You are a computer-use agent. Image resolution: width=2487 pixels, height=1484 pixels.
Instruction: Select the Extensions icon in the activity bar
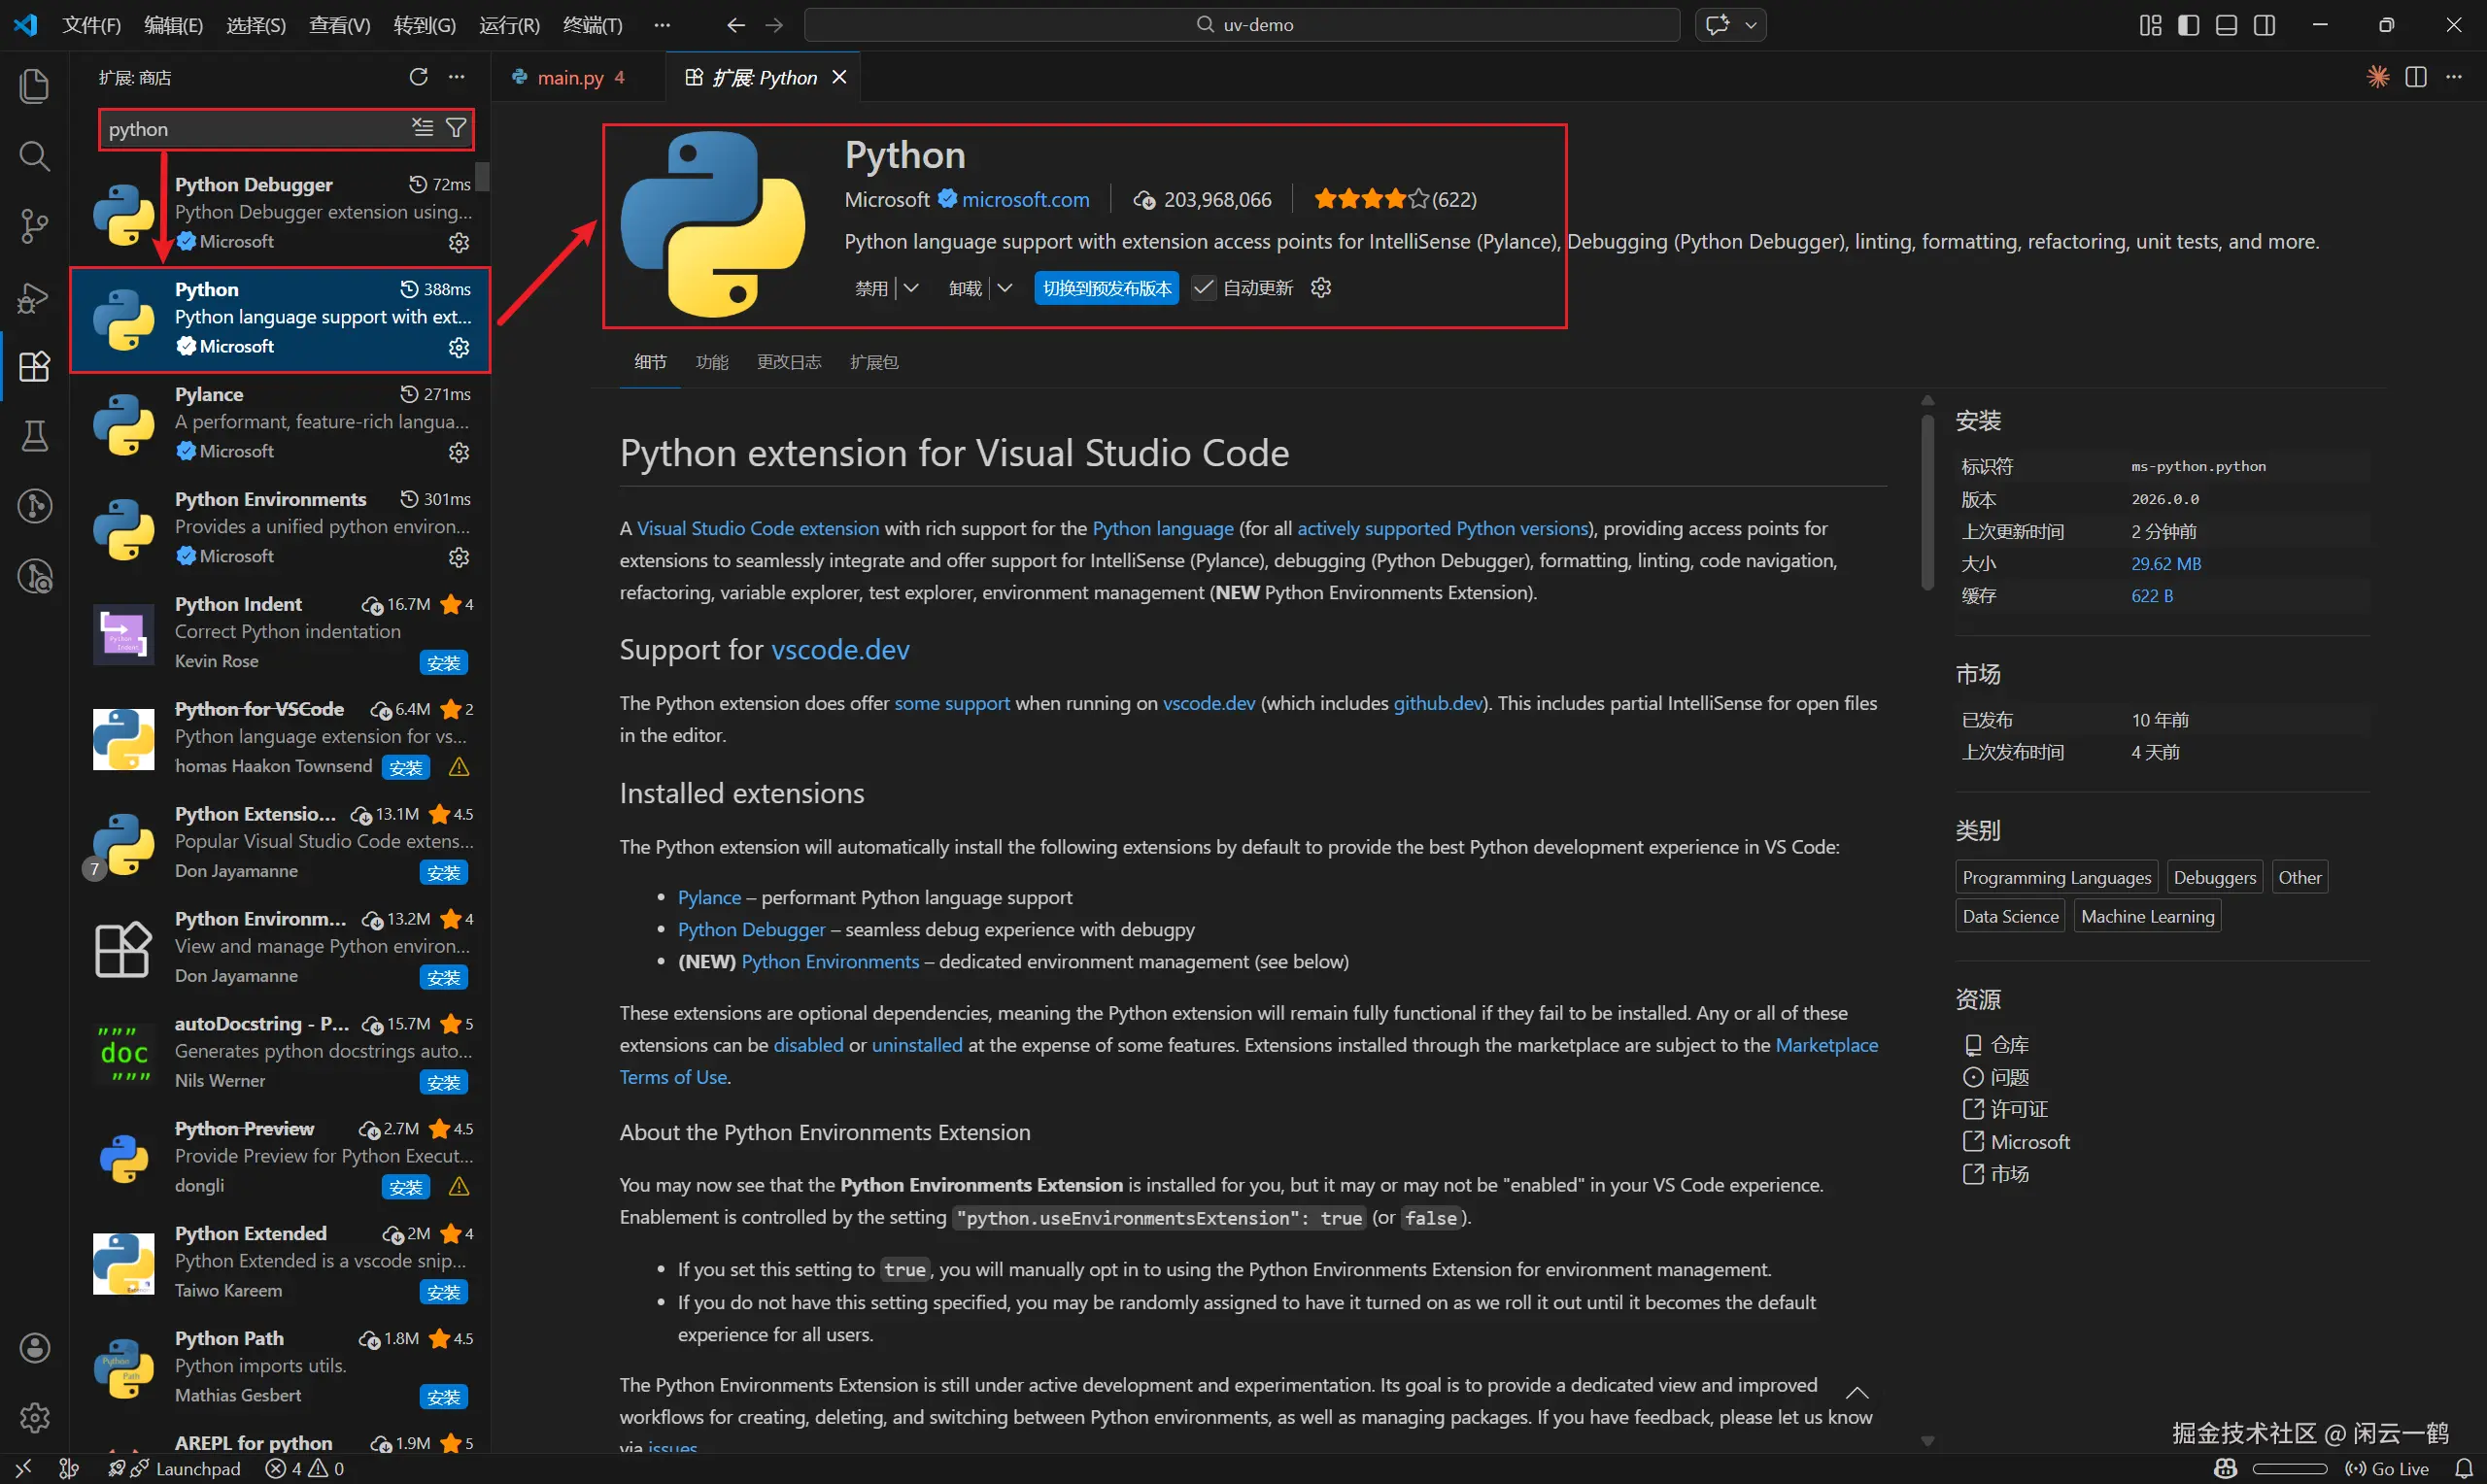pyautogui.click(x=34, y=367)
